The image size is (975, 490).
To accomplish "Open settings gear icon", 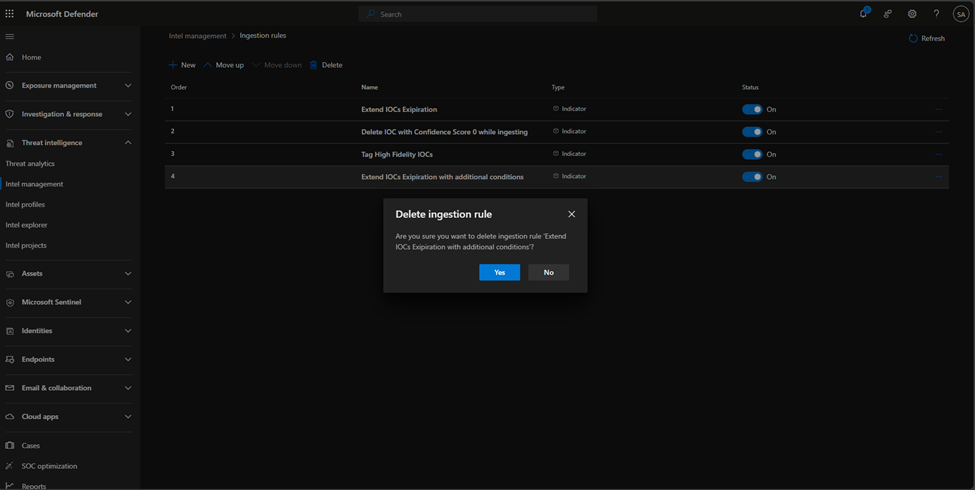I will point(912,14).
